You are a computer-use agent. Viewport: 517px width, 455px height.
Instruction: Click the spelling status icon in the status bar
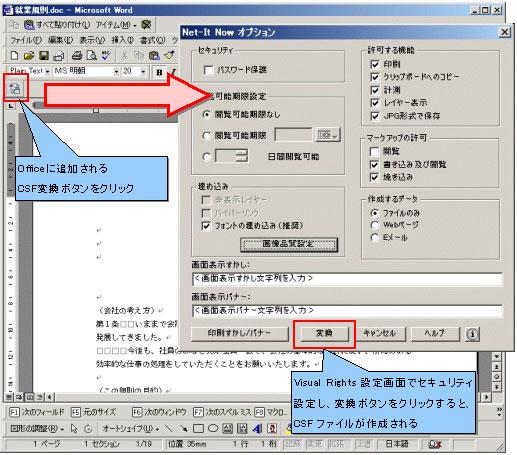435,444
